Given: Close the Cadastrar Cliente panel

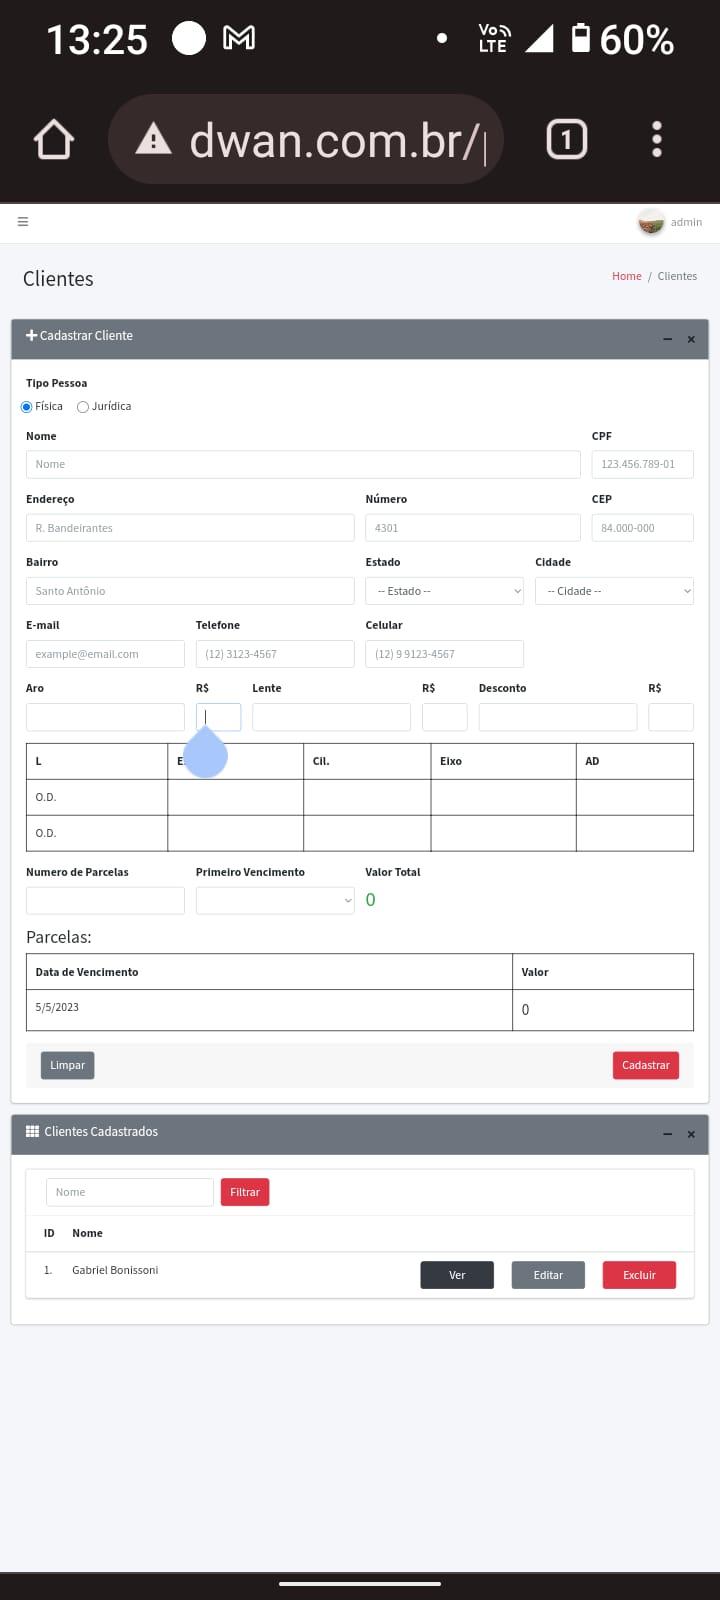Looking at the screenshot, I should pyautogui.click(x=691, y=339).
